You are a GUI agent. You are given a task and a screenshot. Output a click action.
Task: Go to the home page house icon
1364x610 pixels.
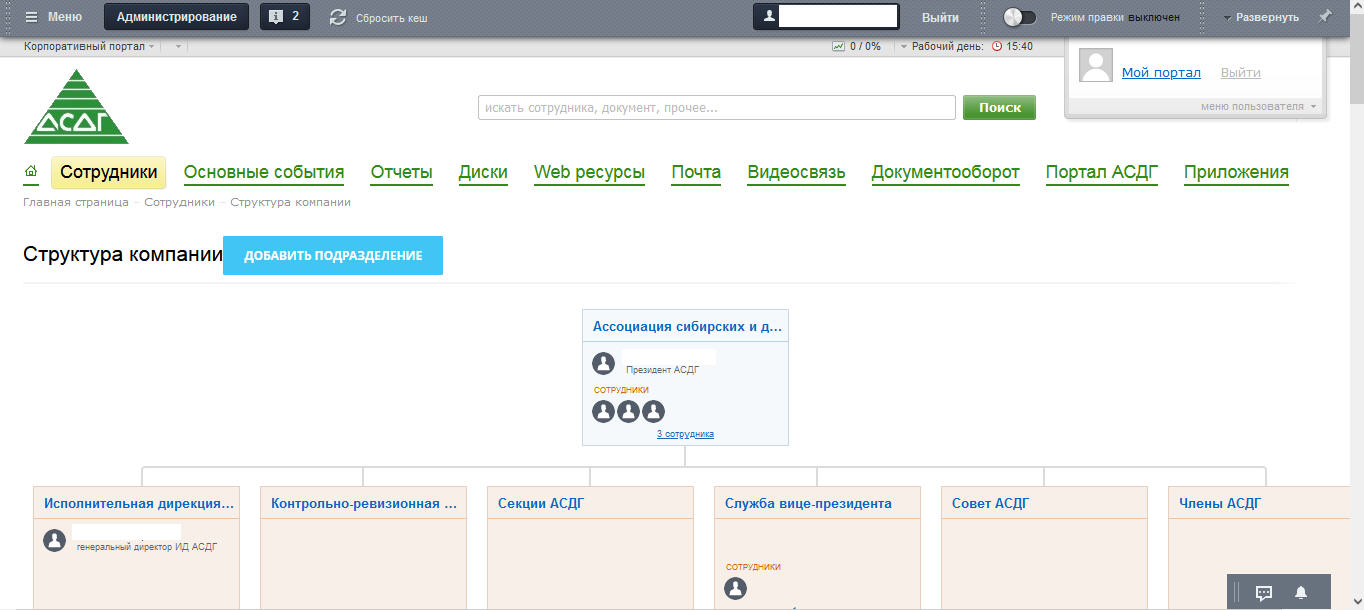pos(31,172)
